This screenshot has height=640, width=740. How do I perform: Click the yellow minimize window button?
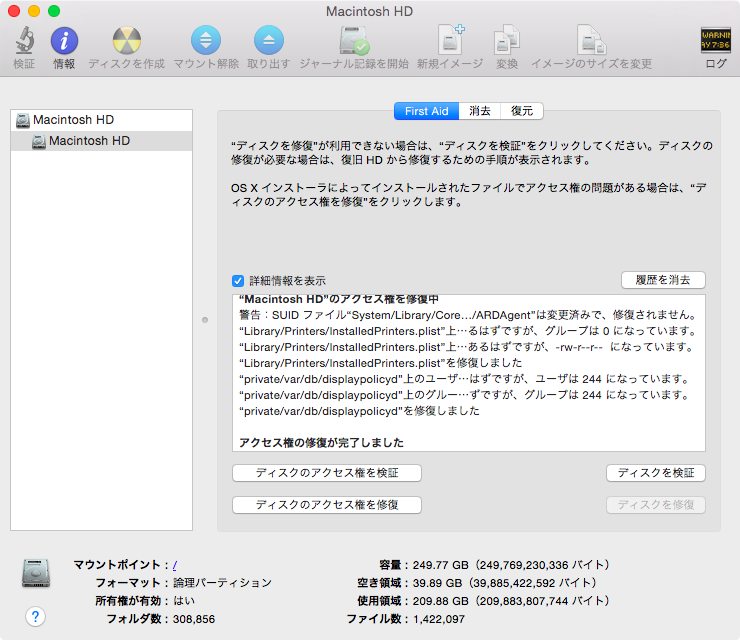point(34,11)
